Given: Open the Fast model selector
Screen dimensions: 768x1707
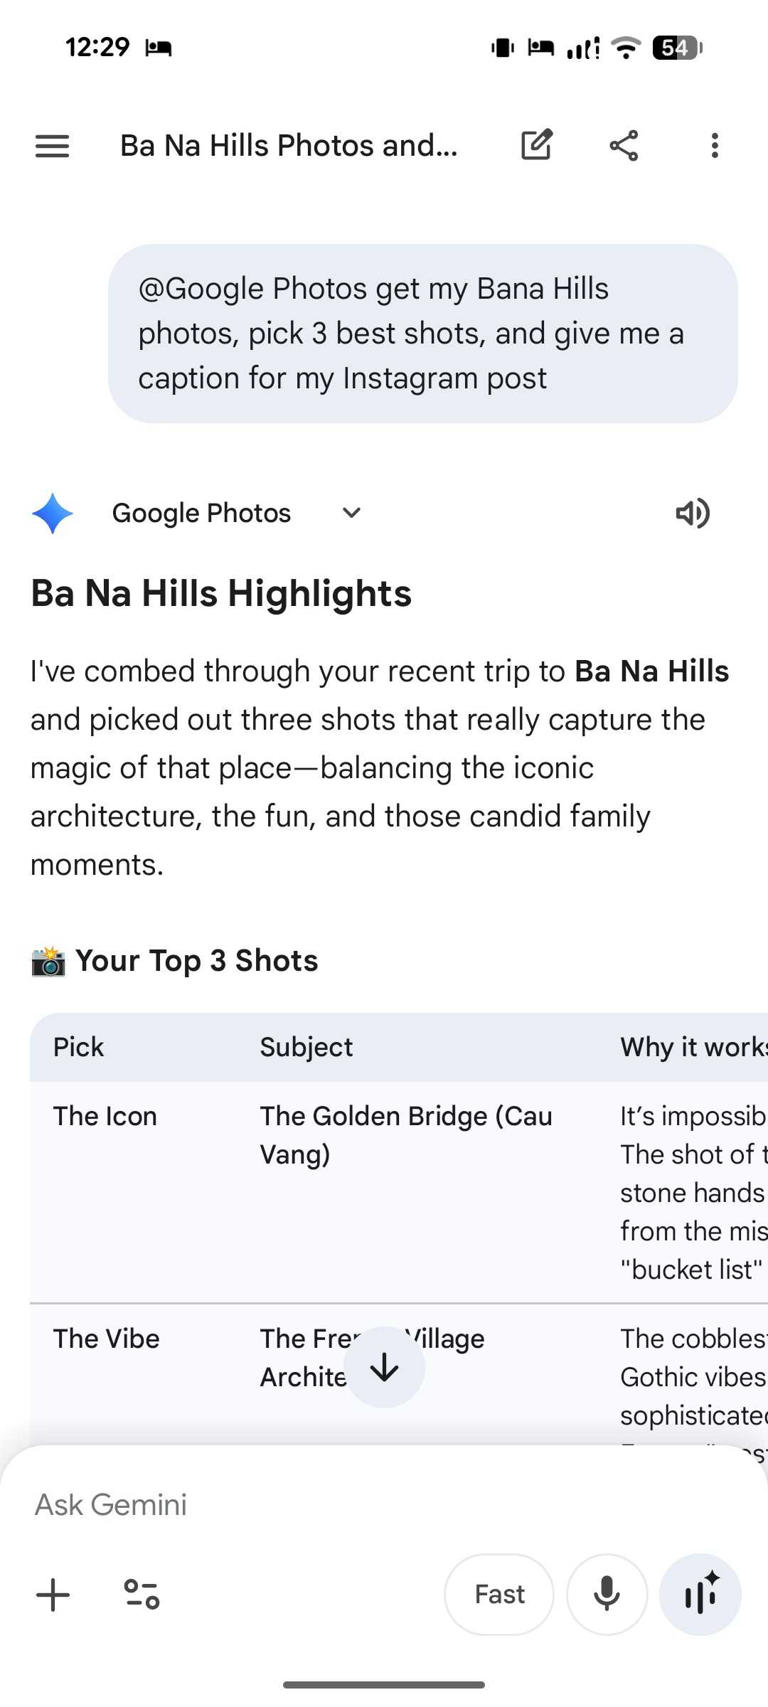Looking at the screenshot, I should [499, 1594].
